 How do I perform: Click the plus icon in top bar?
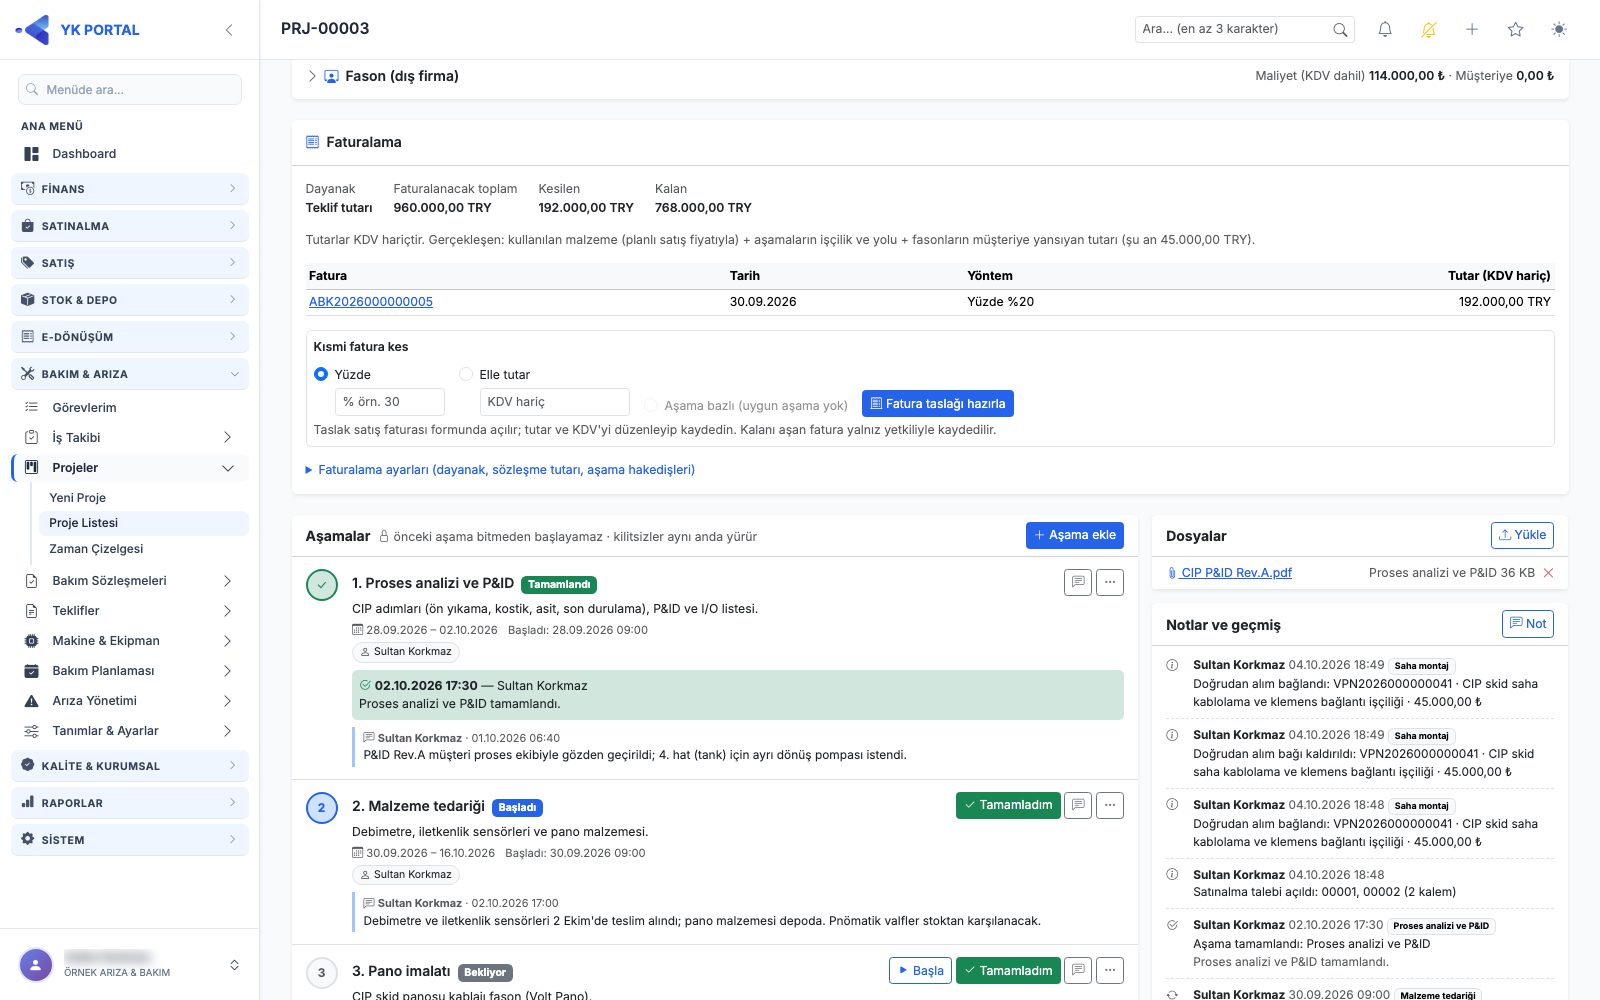click(1472, 30)
